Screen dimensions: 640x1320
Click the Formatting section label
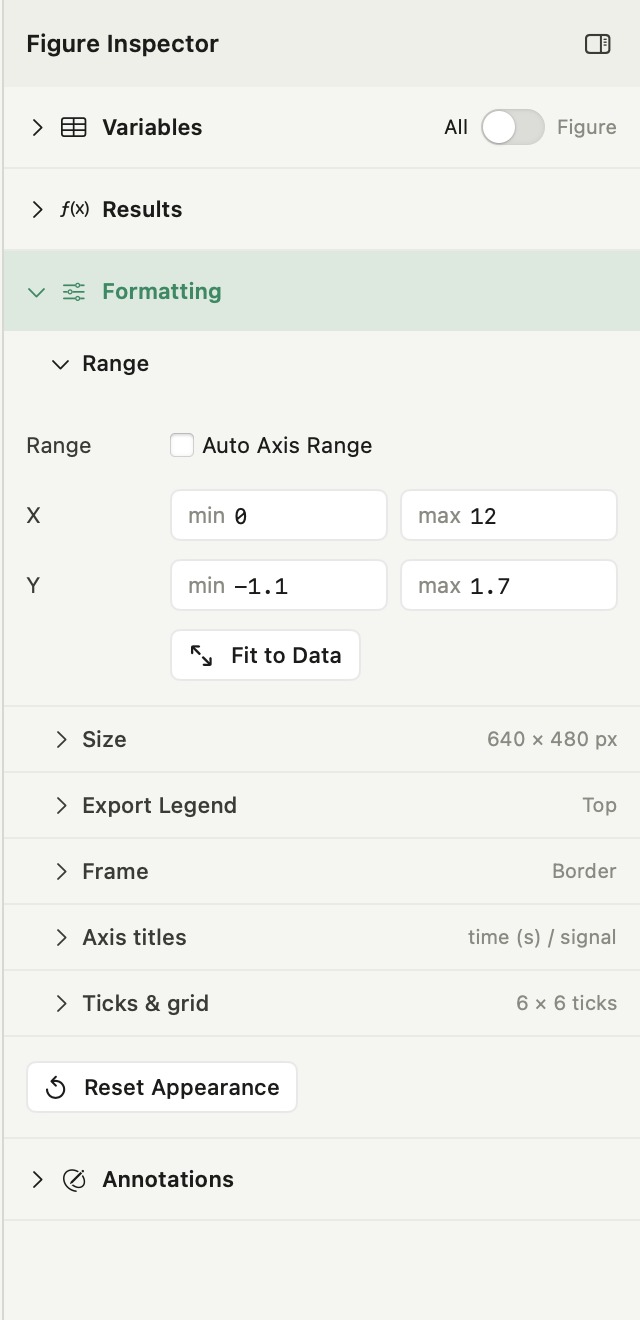click(x=162, y=292)
